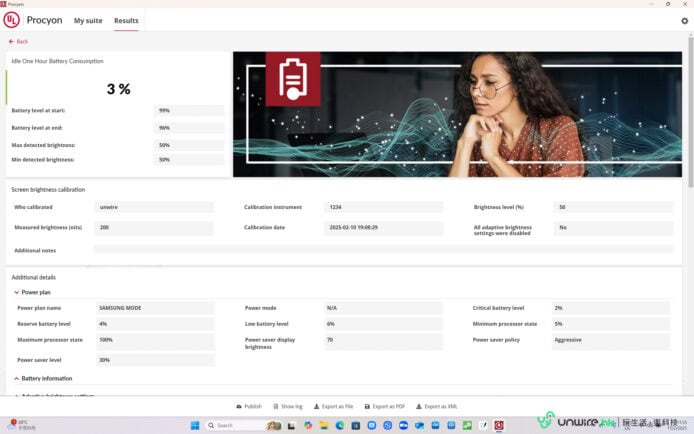Click the Procyon icon in taskbar
Image resolution: width=694 pixels, height=434 pixels.
(499, 425)
